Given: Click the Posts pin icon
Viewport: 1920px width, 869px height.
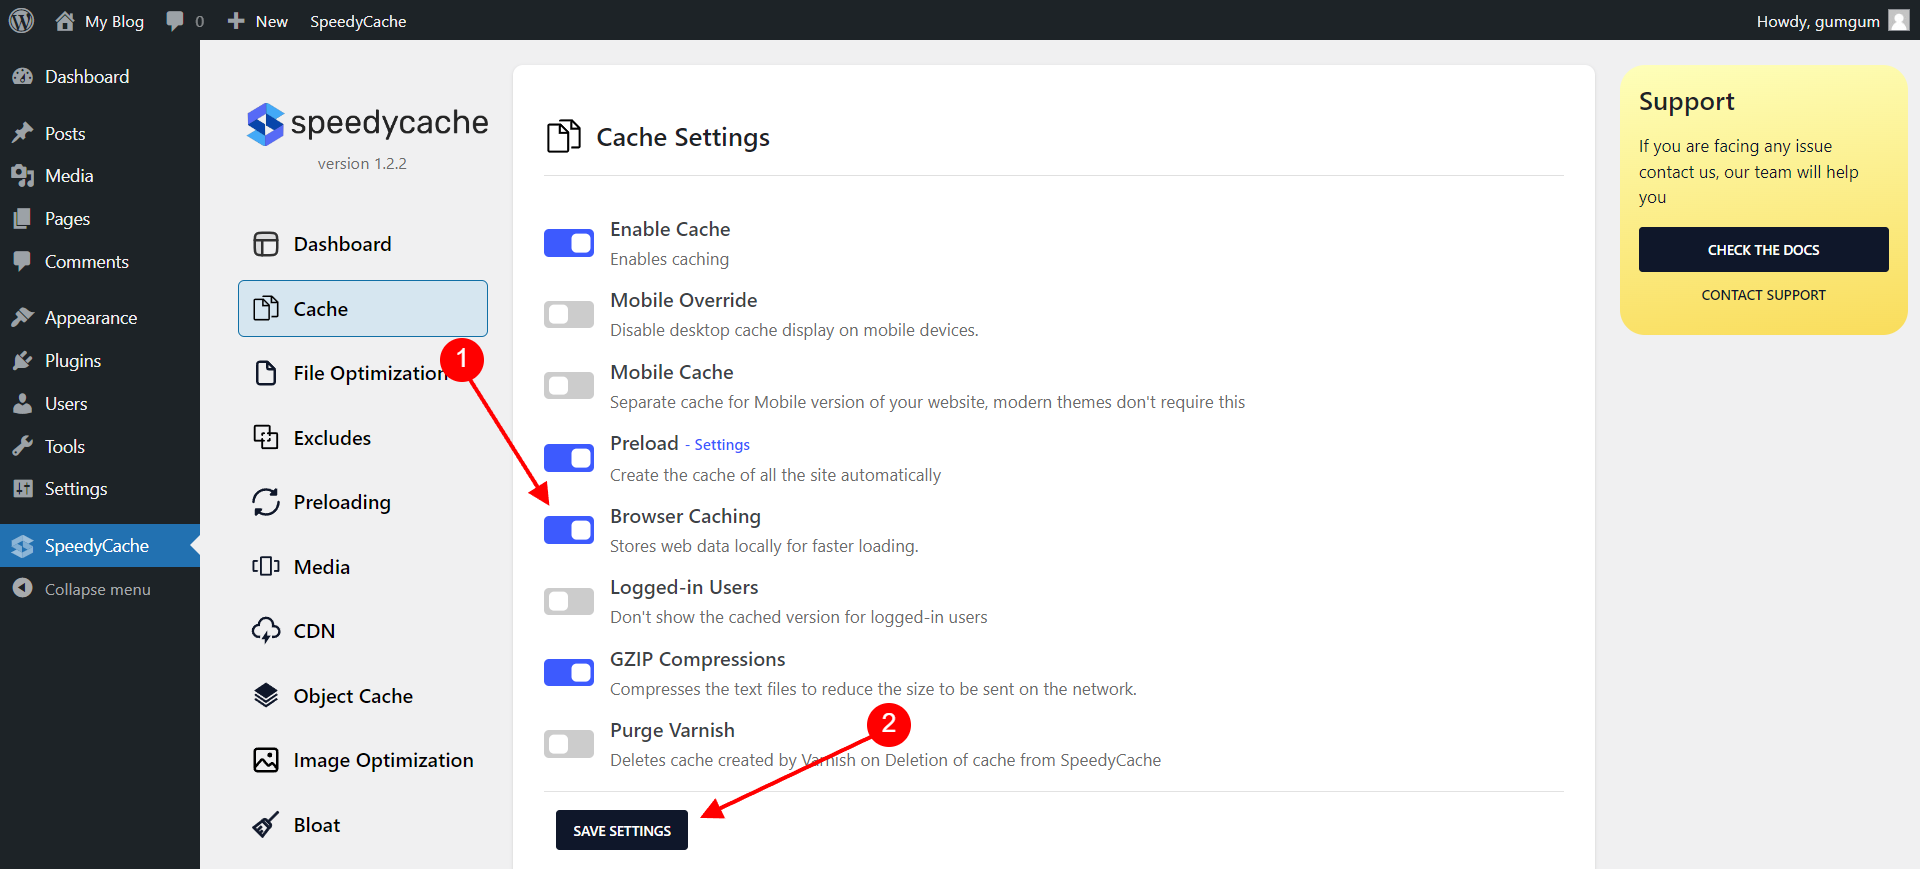Looking at the screenshot, I should click(22, 133).
